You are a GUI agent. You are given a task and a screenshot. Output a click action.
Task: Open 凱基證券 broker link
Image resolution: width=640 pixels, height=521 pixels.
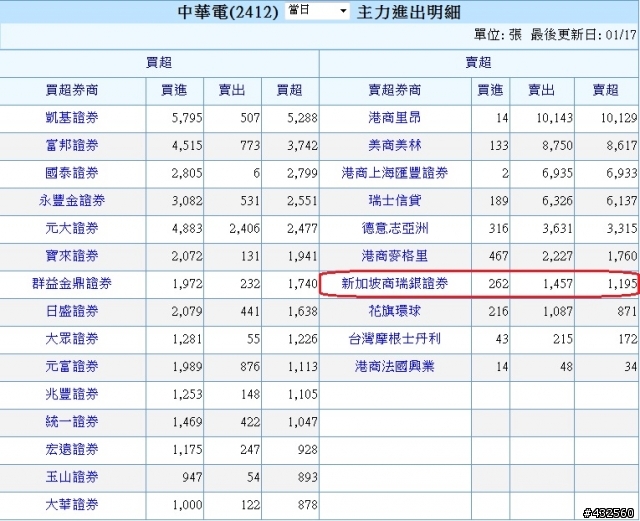point(72,118)
